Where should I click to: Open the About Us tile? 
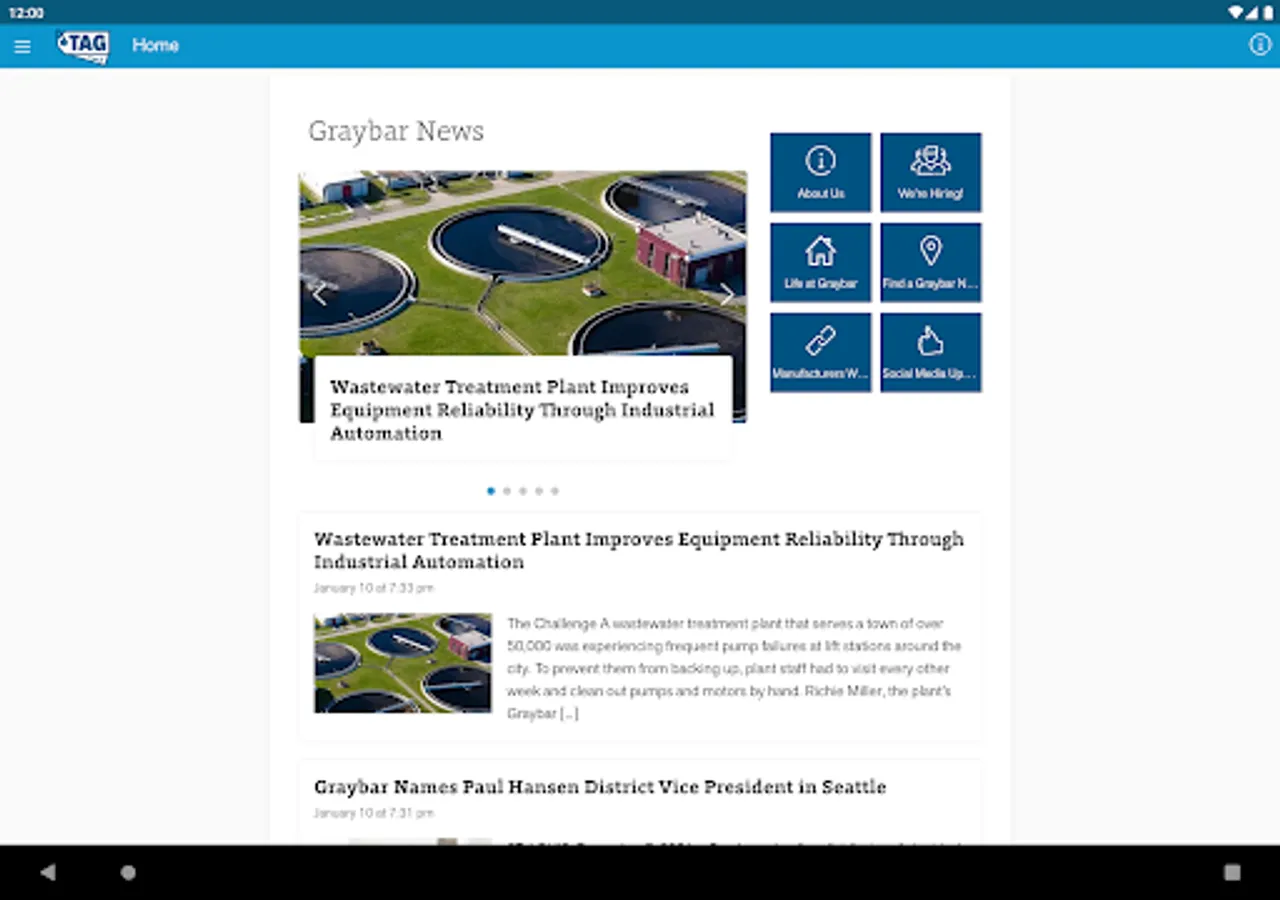821,172
